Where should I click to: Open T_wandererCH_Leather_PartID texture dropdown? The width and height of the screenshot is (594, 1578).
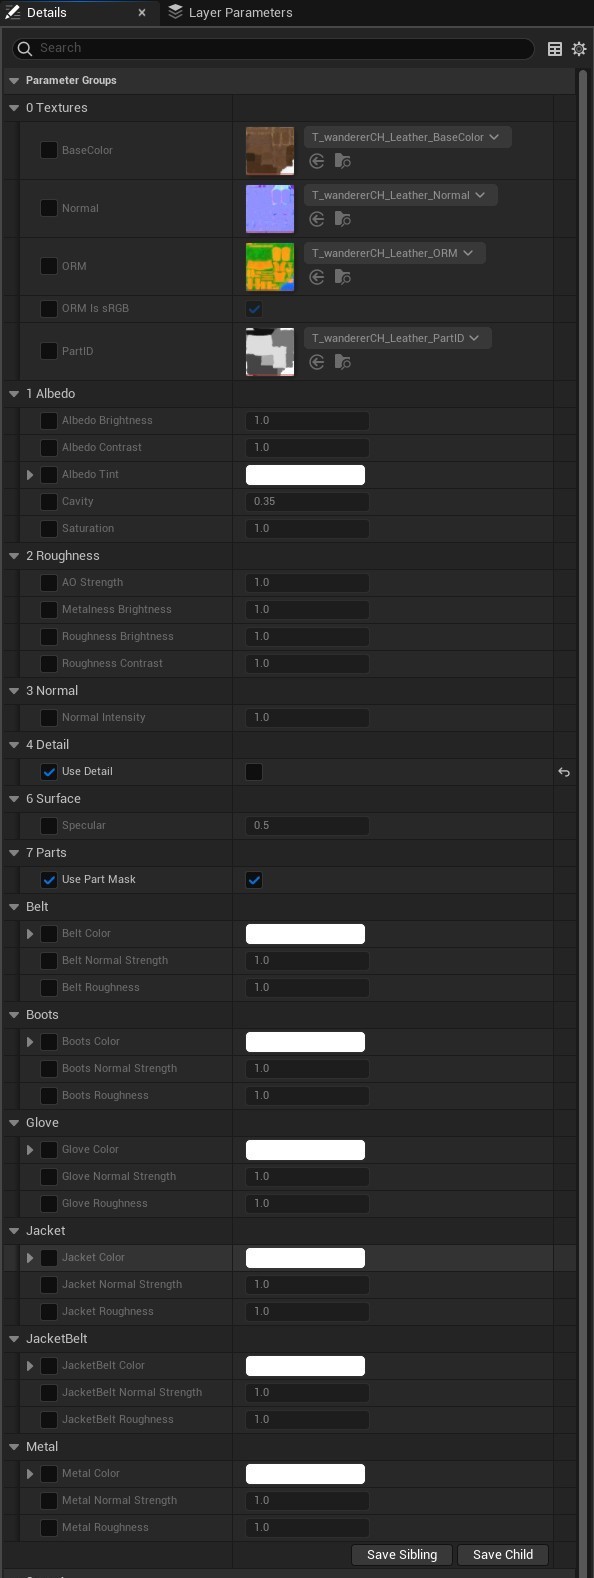[x=397, y=338]
